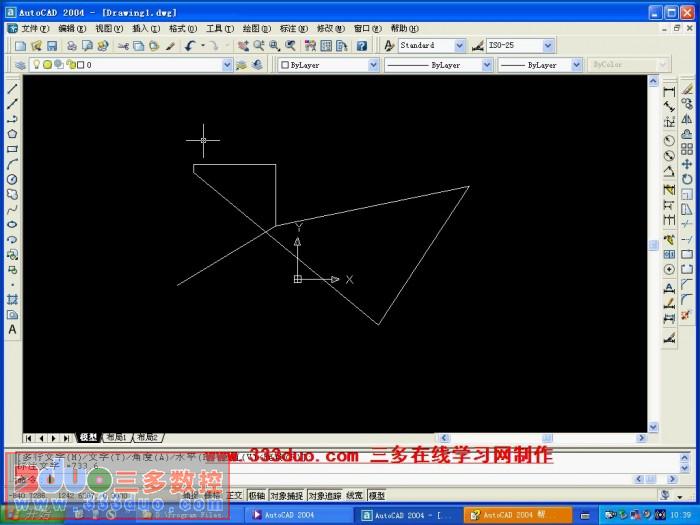Open the 修改(M) menu
This screenshot has width=700, height=525.
pos(331,29)
